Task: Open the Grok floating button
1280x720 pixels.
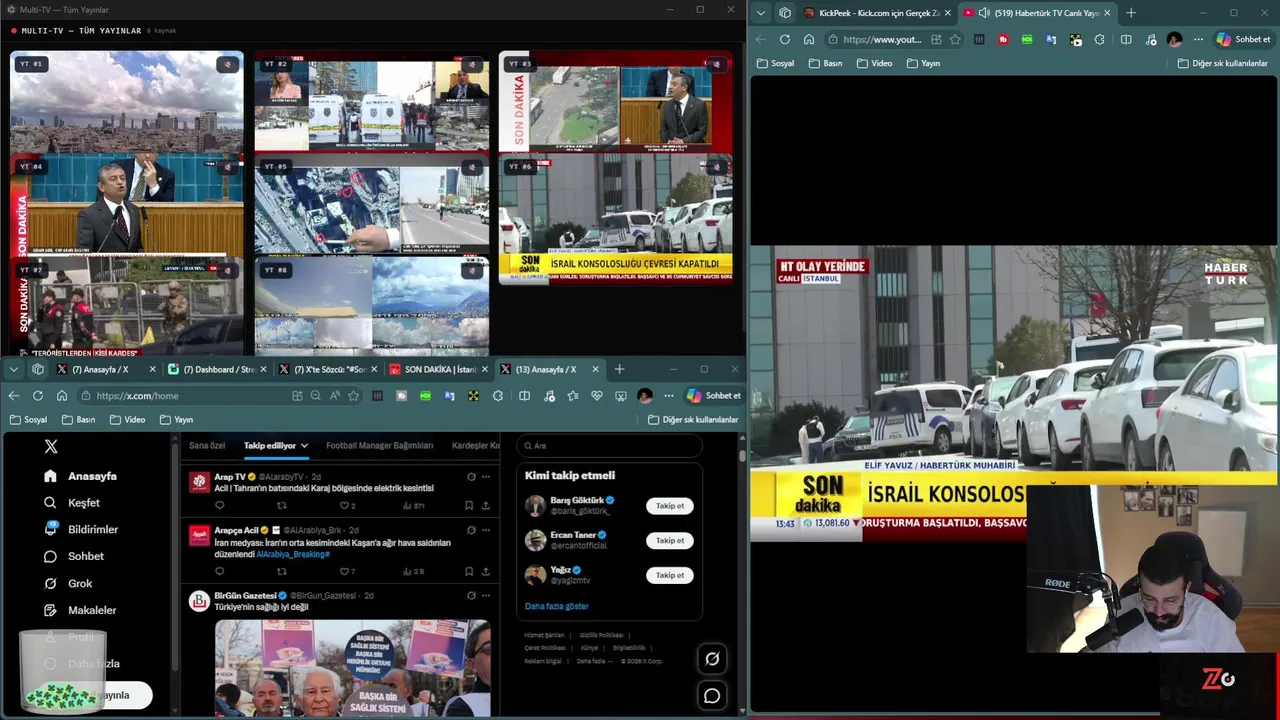Action: (x=712, y=659)
